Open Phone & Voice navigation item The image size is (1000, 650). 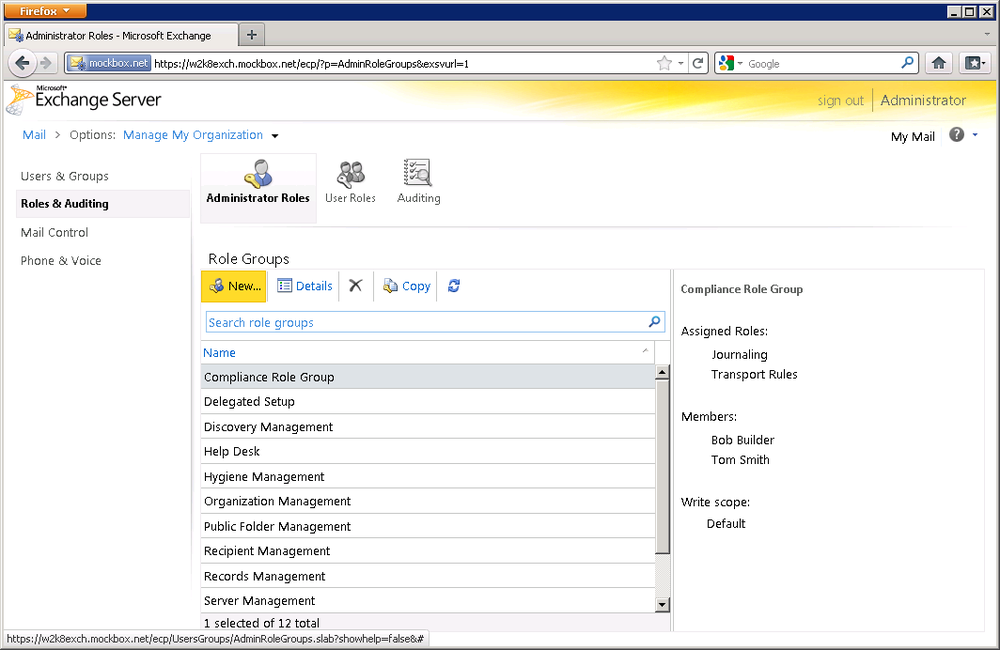coord(61,260)
